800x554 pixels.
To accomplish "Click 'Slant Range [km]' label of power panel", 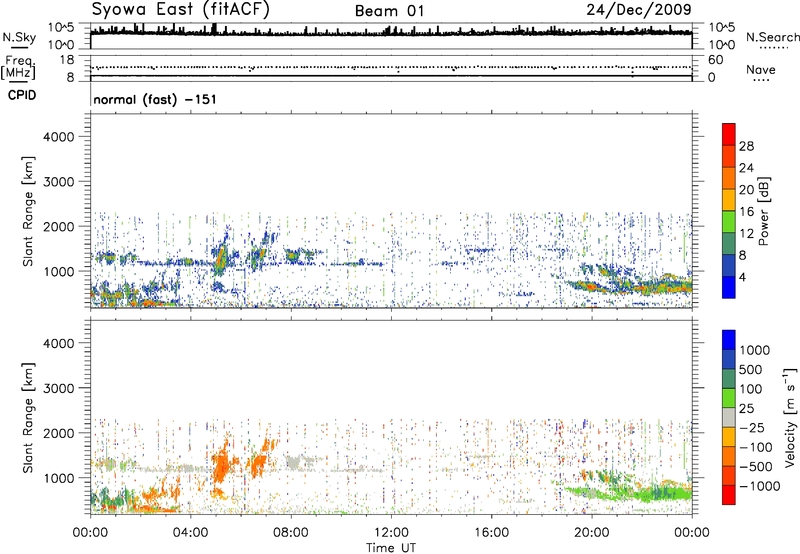I will (x=28, y=211).
